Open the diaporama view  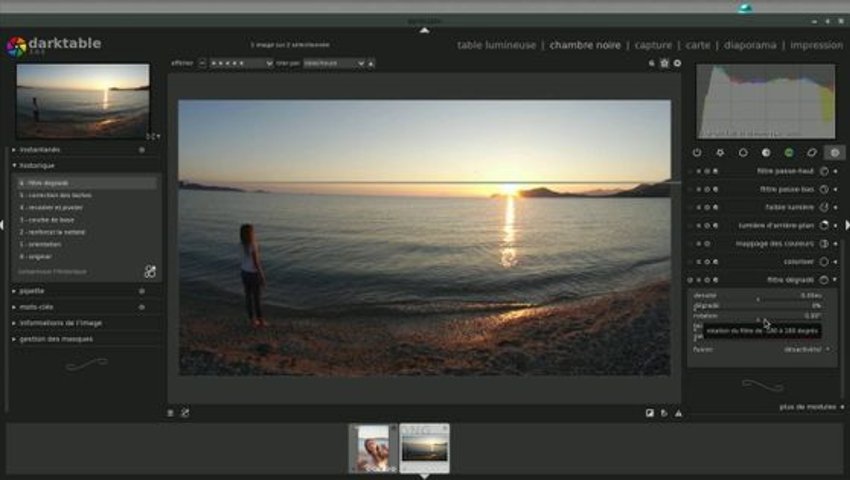750,45
